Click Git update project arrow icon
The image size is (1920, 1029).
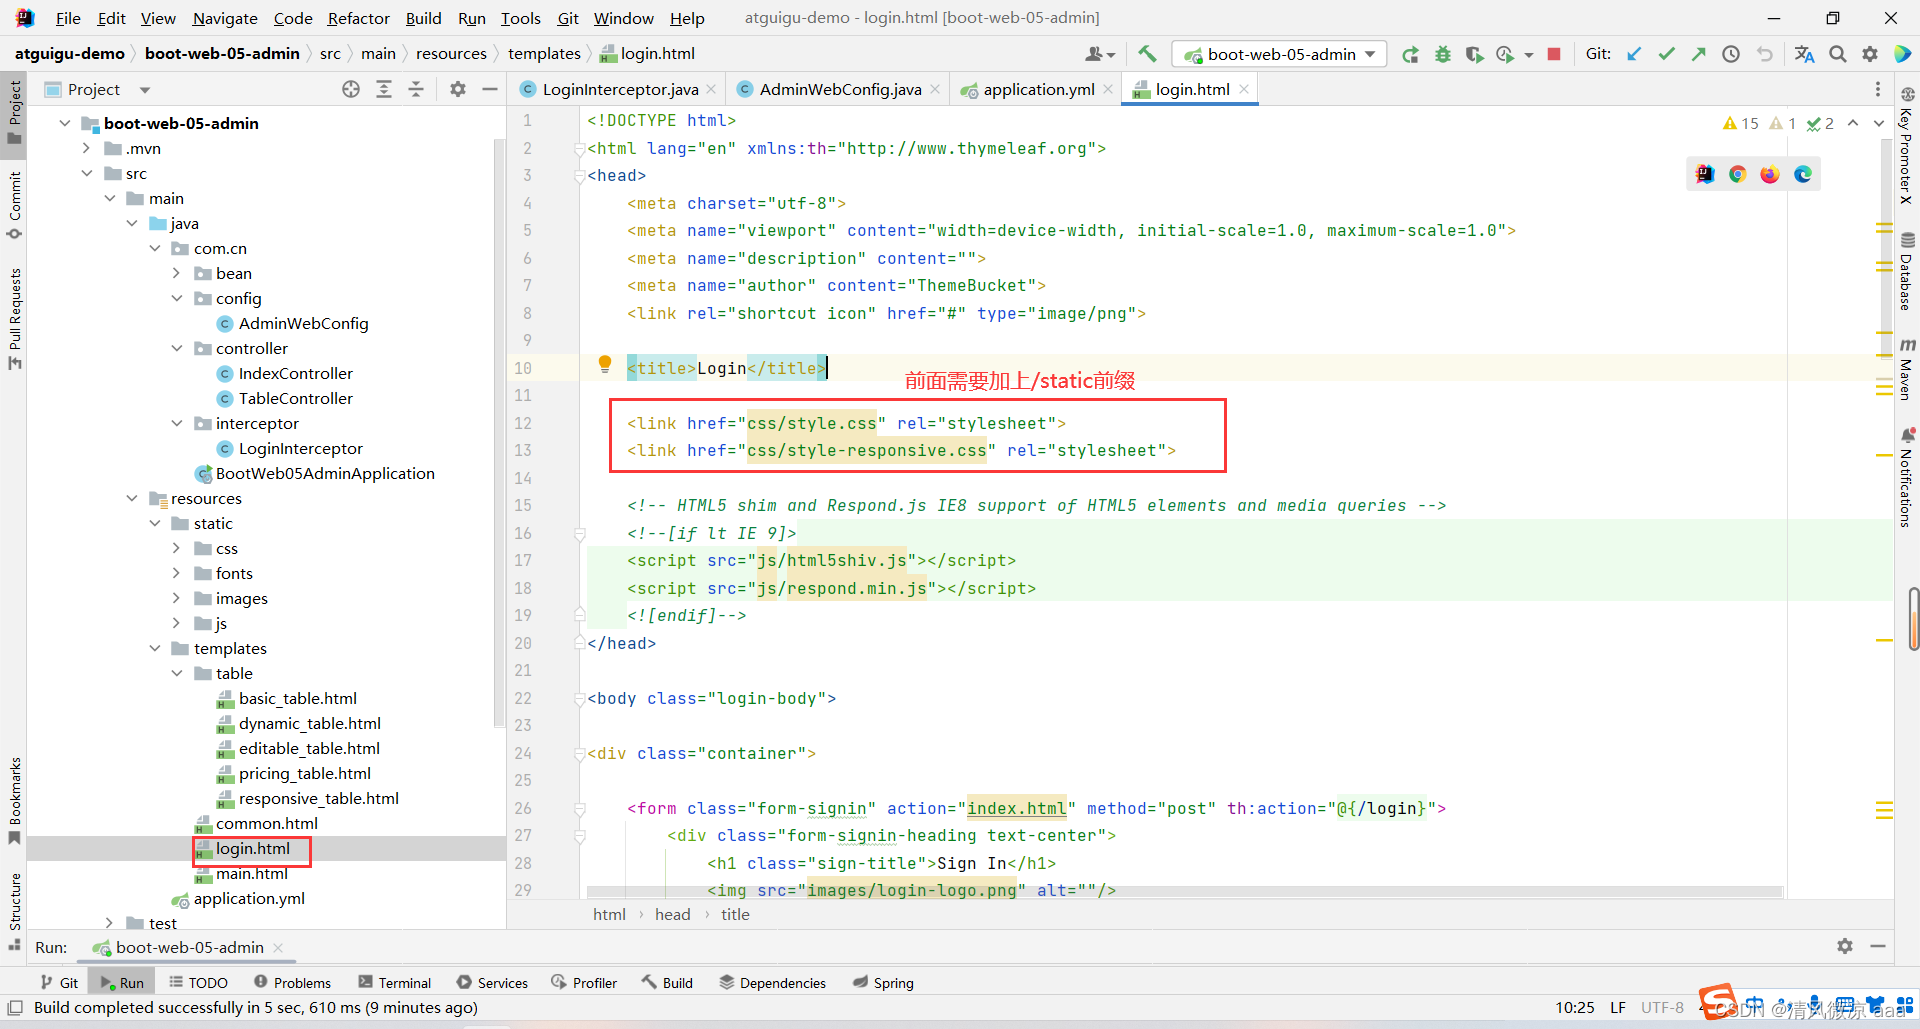[1634, 54]
